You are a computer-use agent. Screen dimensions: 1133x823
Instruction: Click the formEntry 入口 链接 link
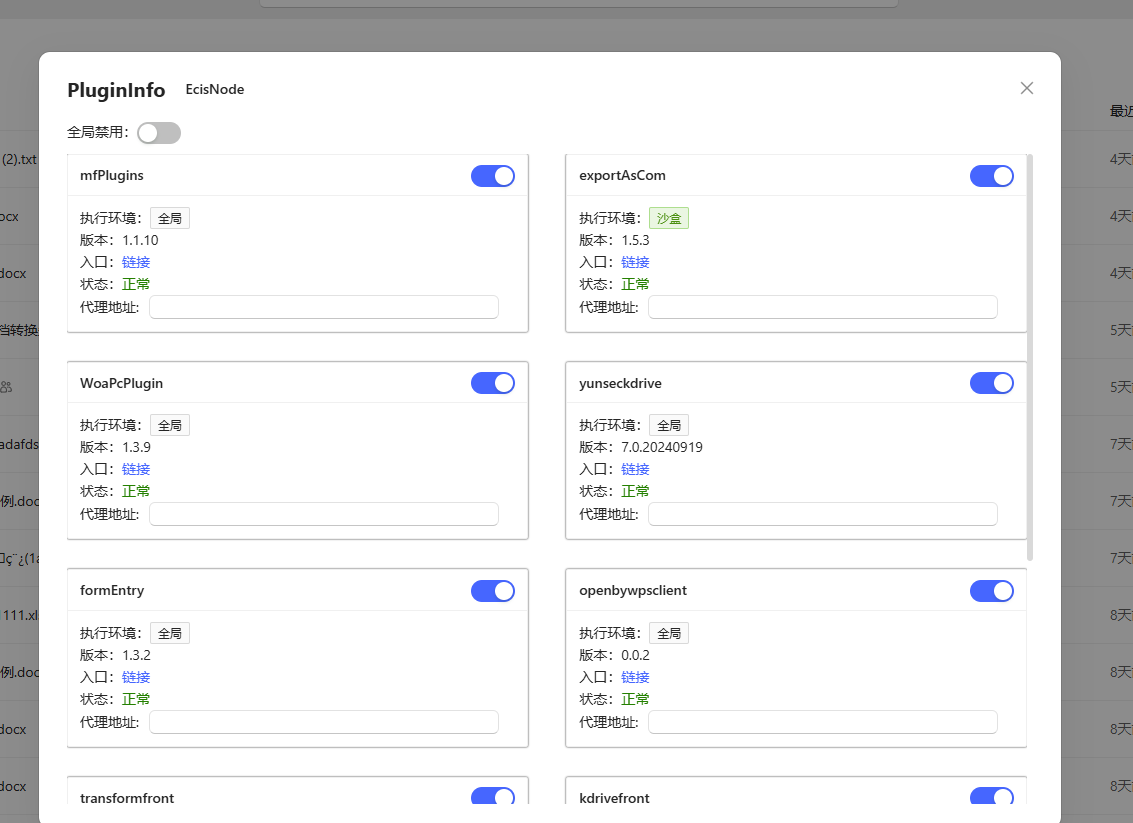[x=136, y=677]
